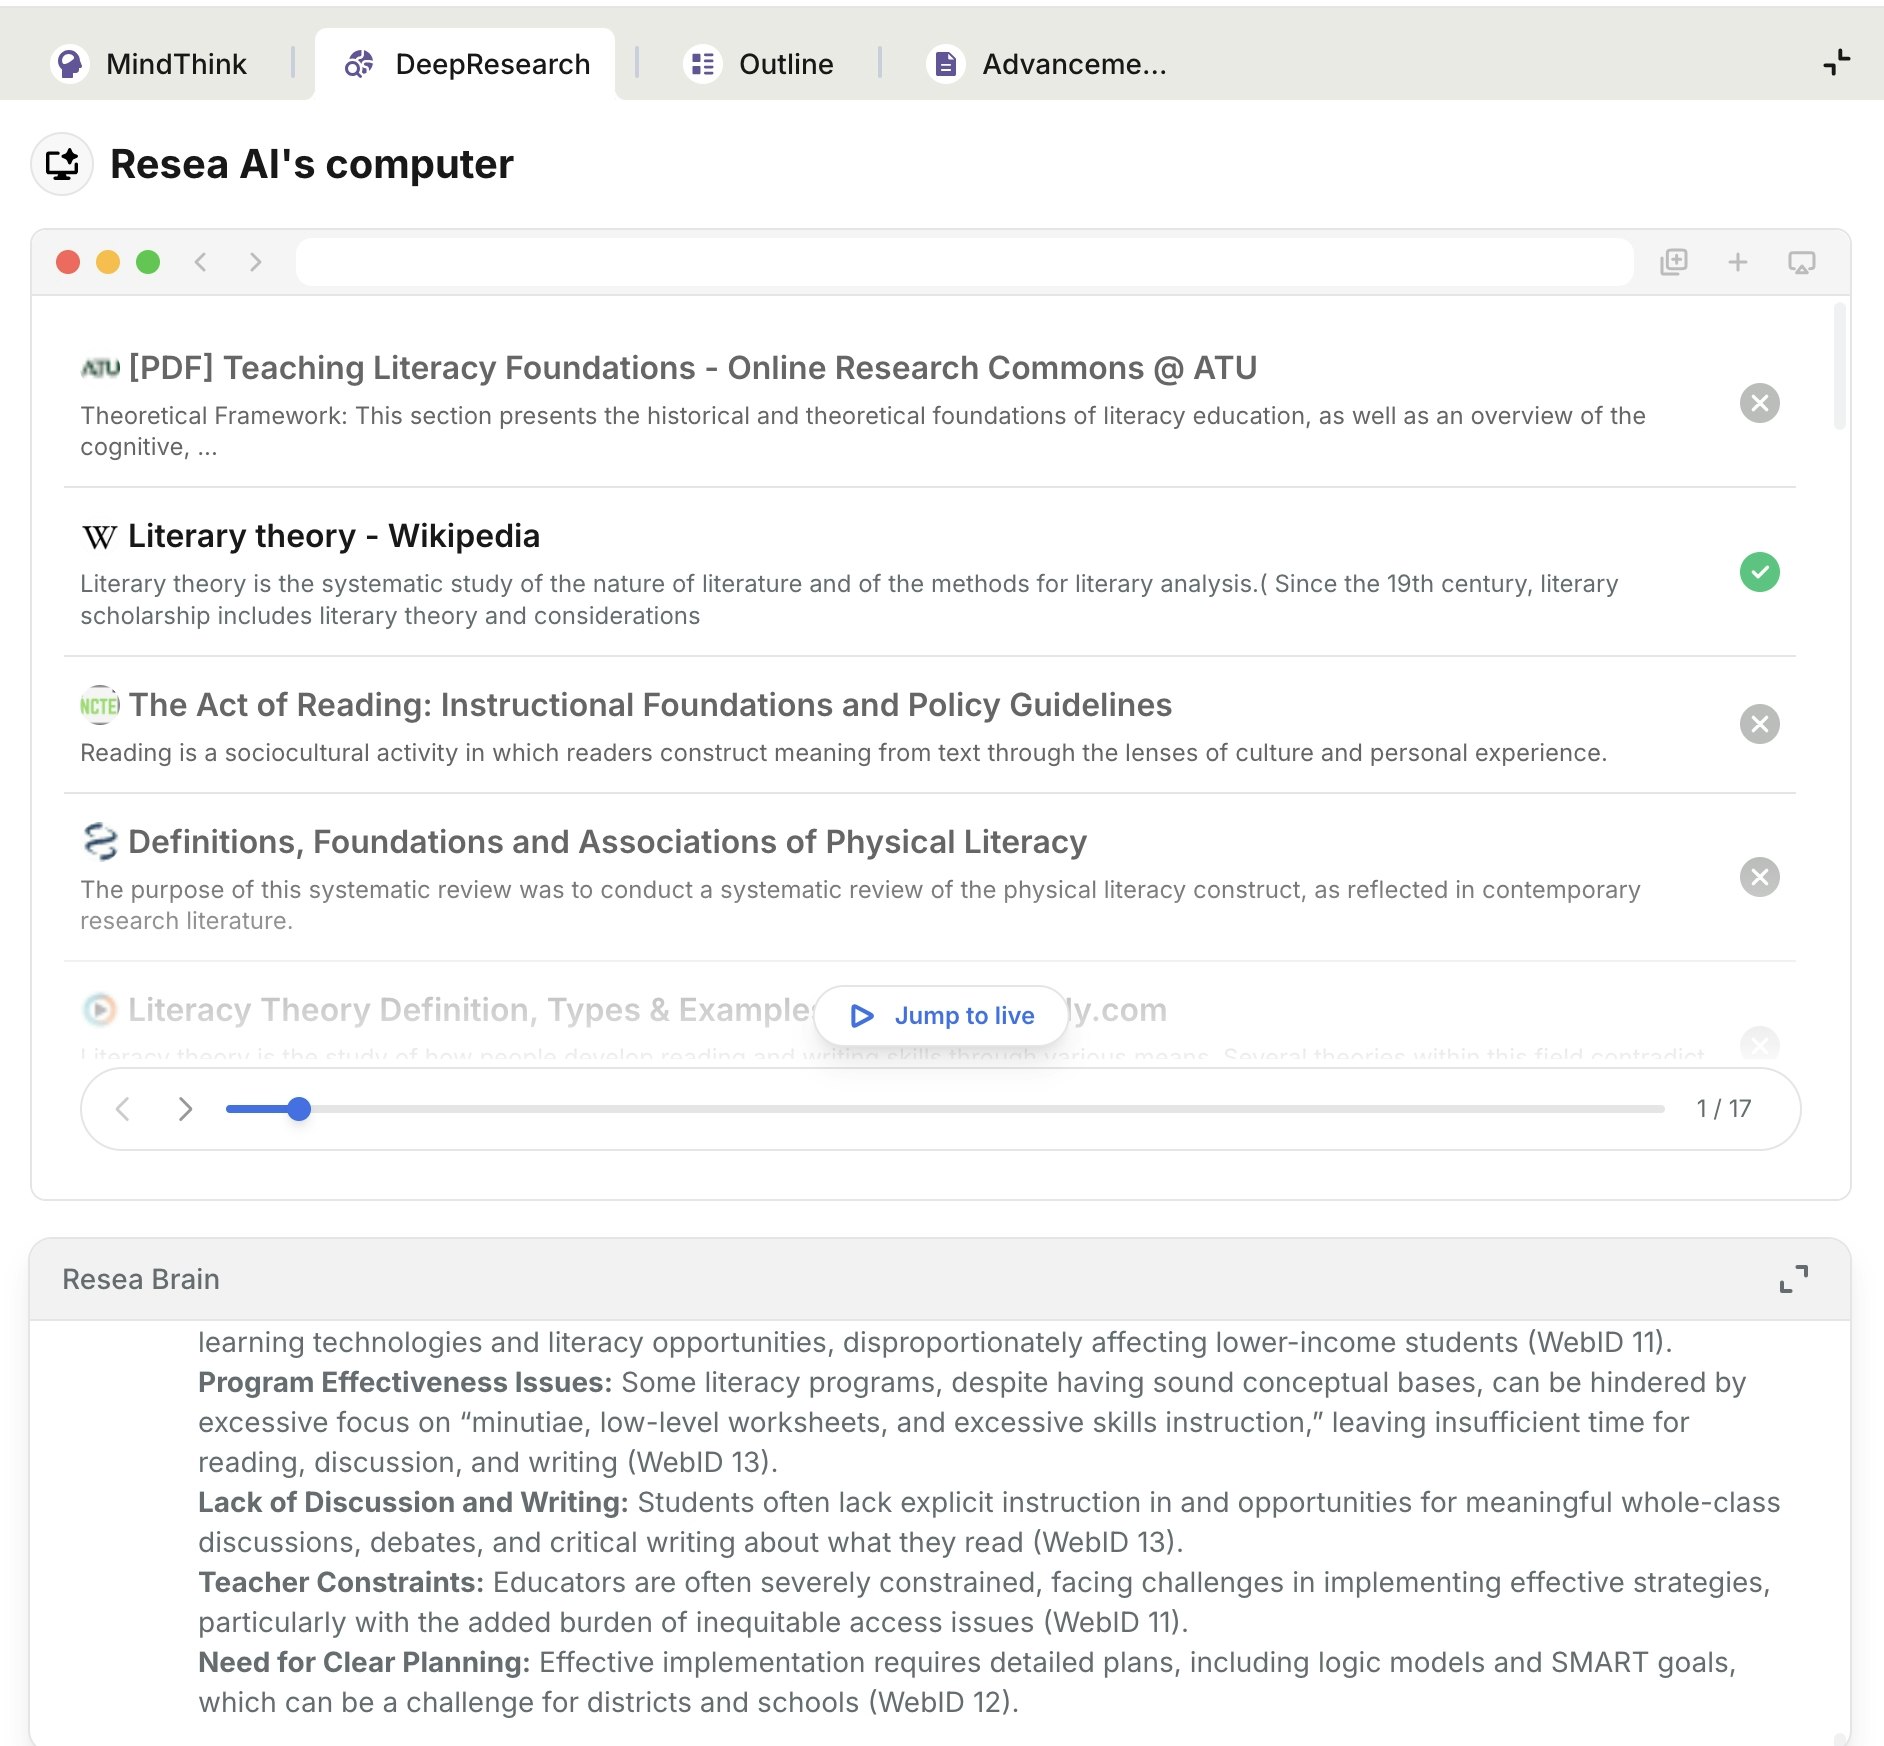Click the green window dot
Screen dimensions: 1884x1746
point(148,262)
